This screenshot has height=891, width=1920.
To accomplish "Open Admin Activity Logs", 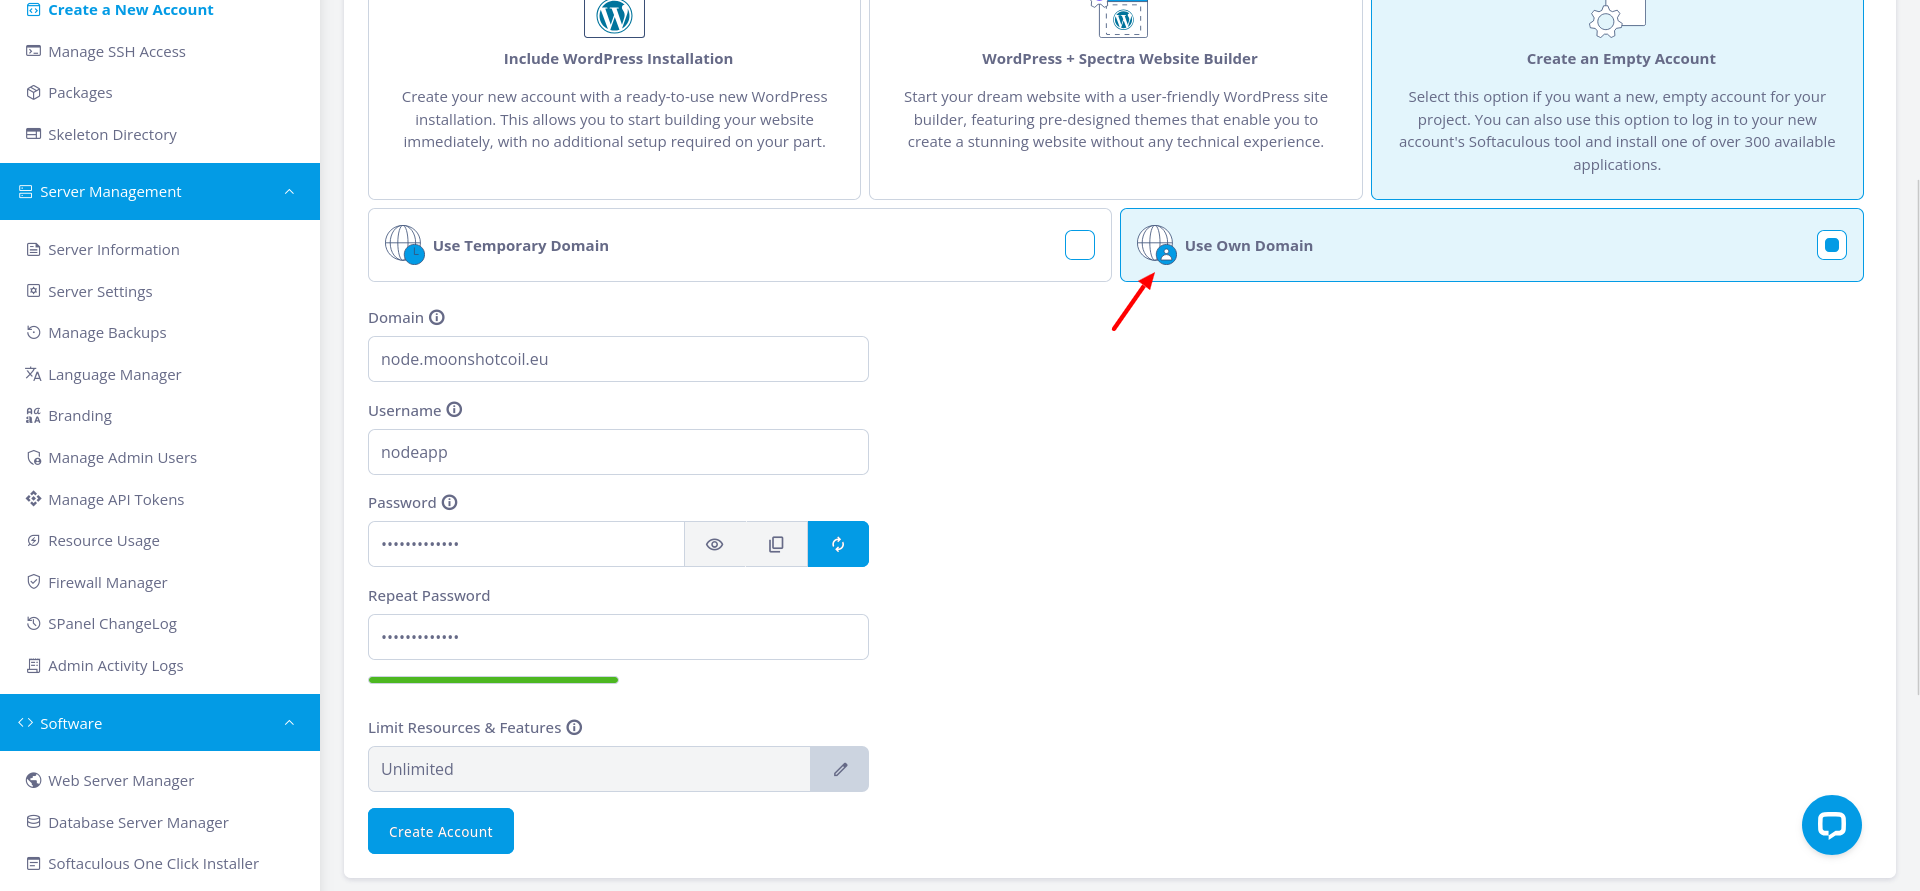I will point(115,666).
